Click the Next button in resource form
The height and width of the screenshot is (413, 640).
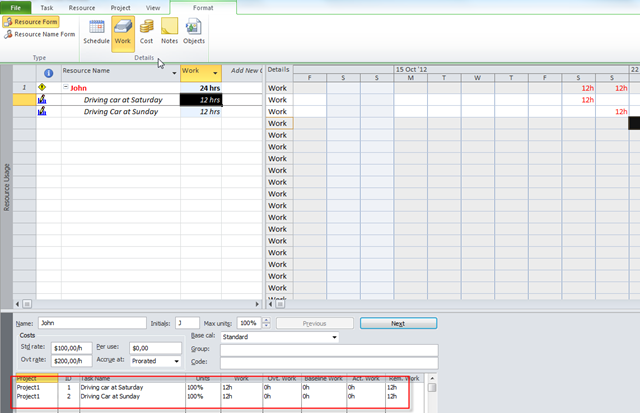398,323
